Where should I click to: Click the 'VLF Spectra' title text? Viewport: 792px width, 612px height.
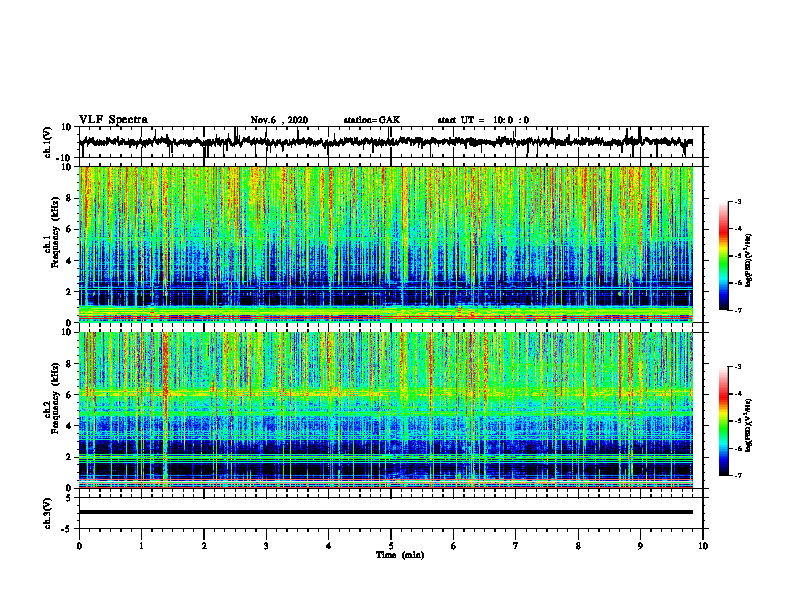113,120
